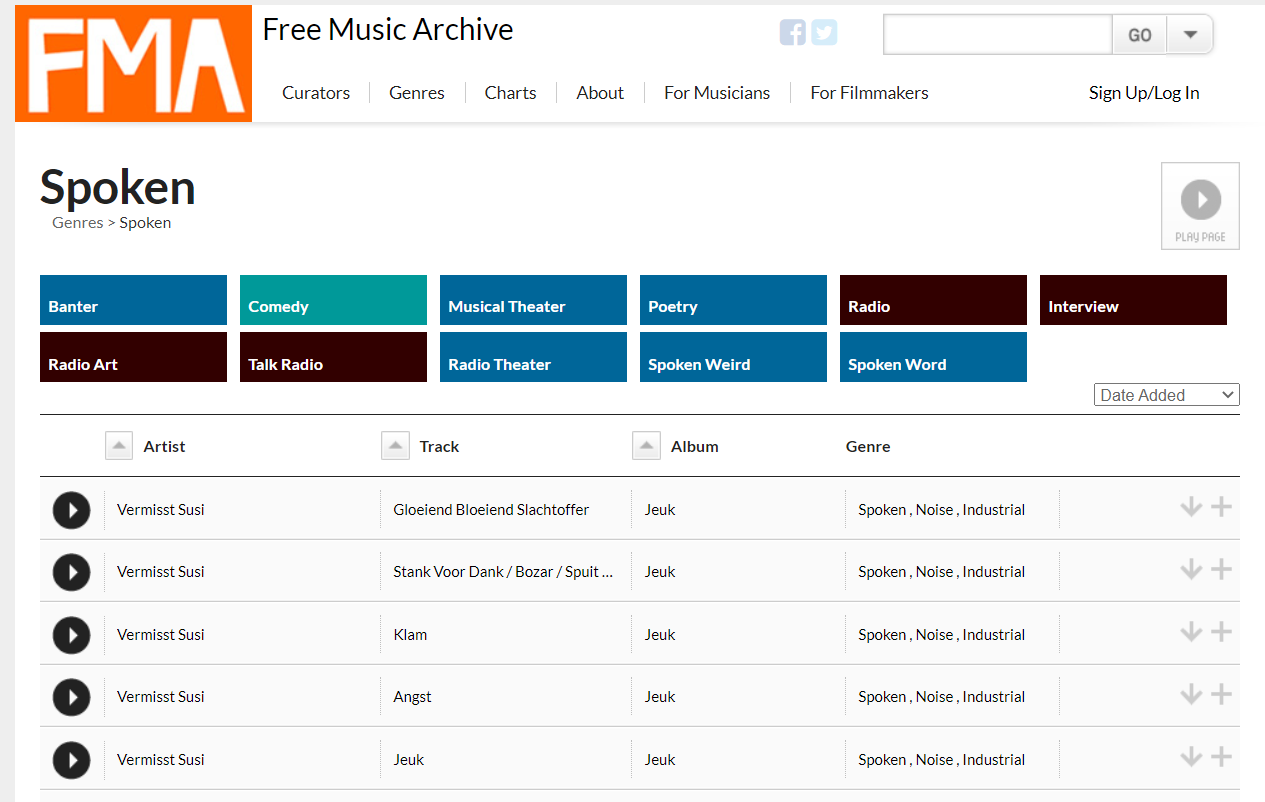Sort by Album column arrow
This screenshot has height=802, width=1265.
click(x=646, y=446)
